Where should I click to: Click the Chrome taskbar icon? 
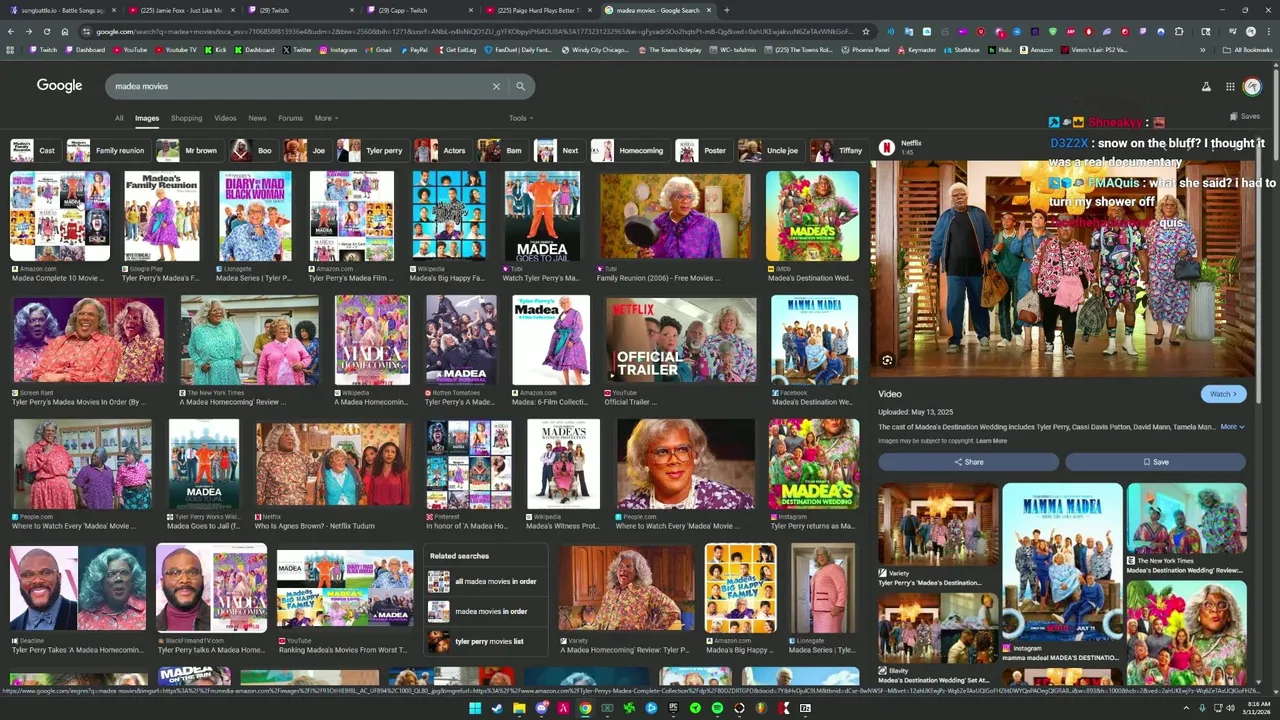point(585,708)
